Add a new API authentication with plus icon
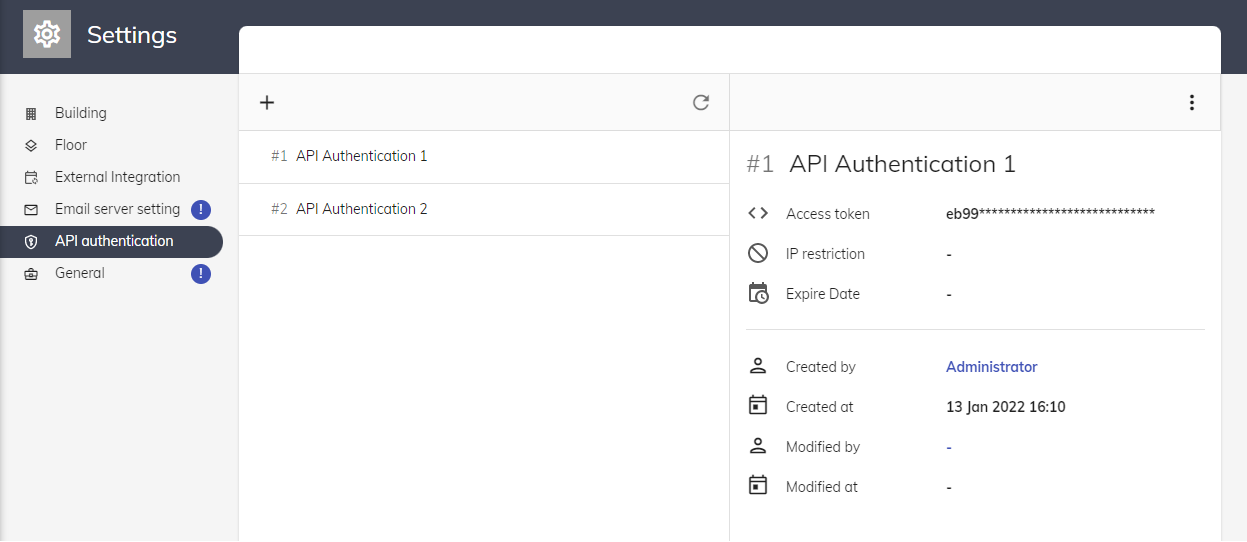The height and width of the screenshot is (542, 1247). [x=267, y=102]
